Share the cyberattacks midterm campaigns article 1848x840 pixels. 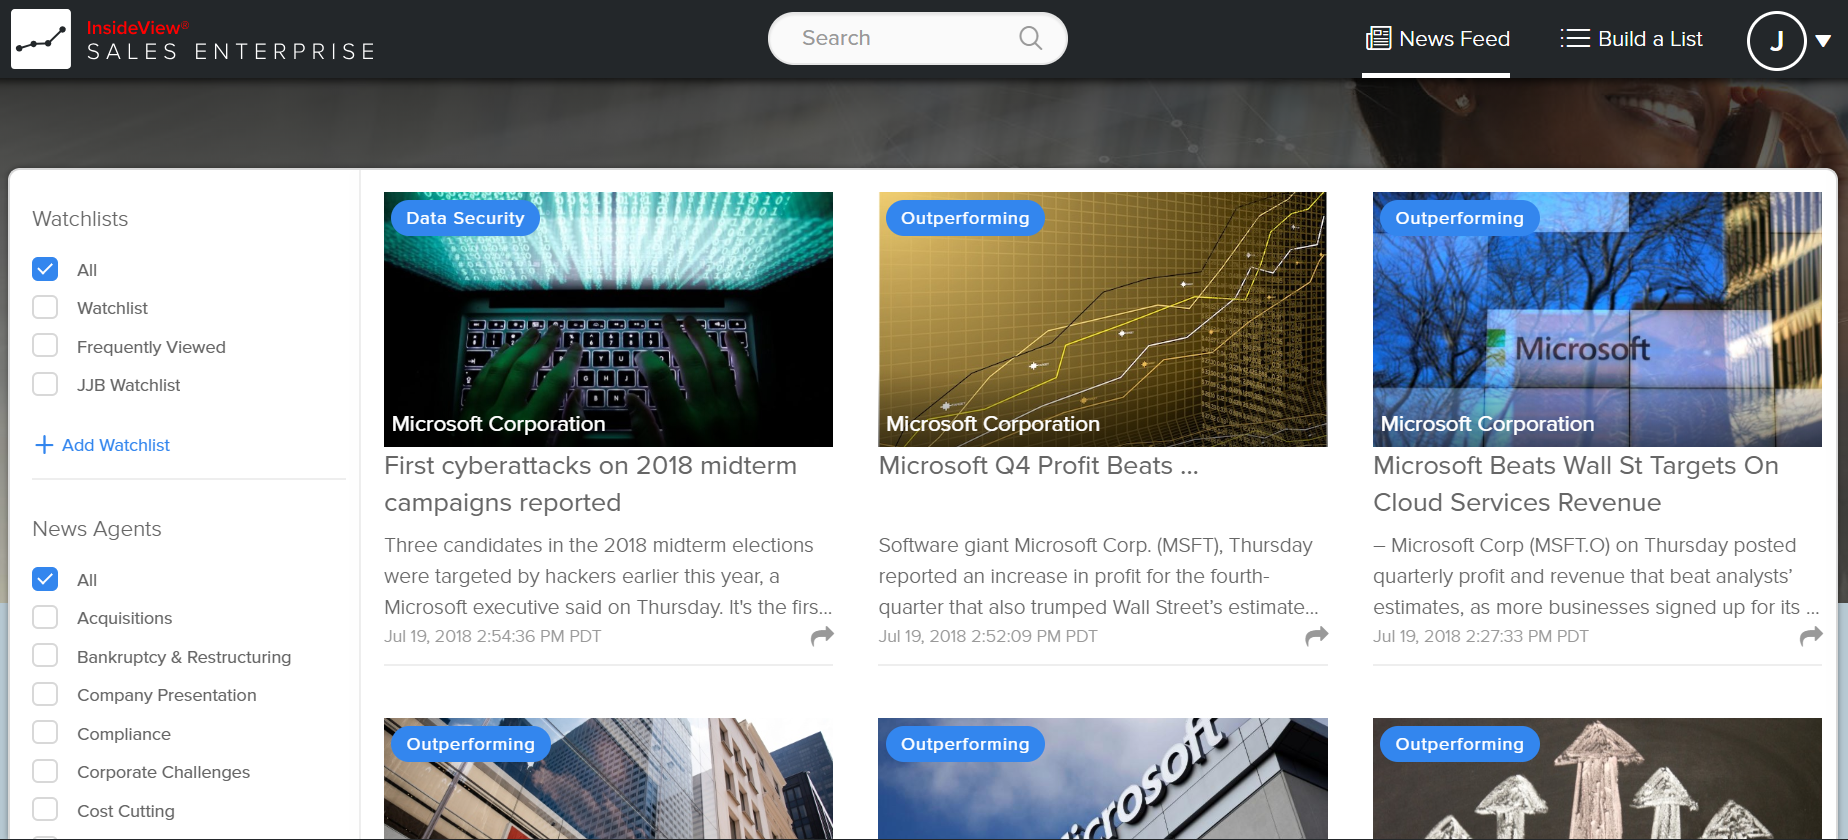pyautogui.click(x=822, y=636)
